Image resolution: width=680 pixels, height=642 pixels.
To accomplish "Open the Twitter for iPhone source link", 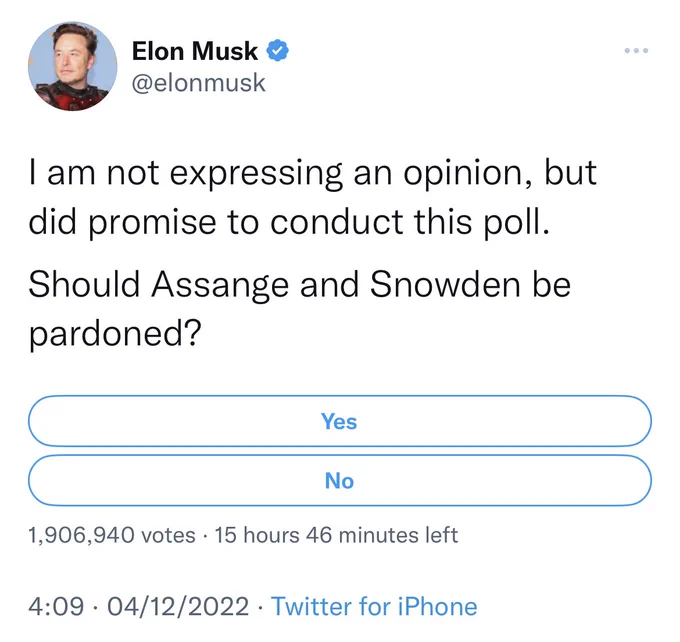I will coord(374,606).
